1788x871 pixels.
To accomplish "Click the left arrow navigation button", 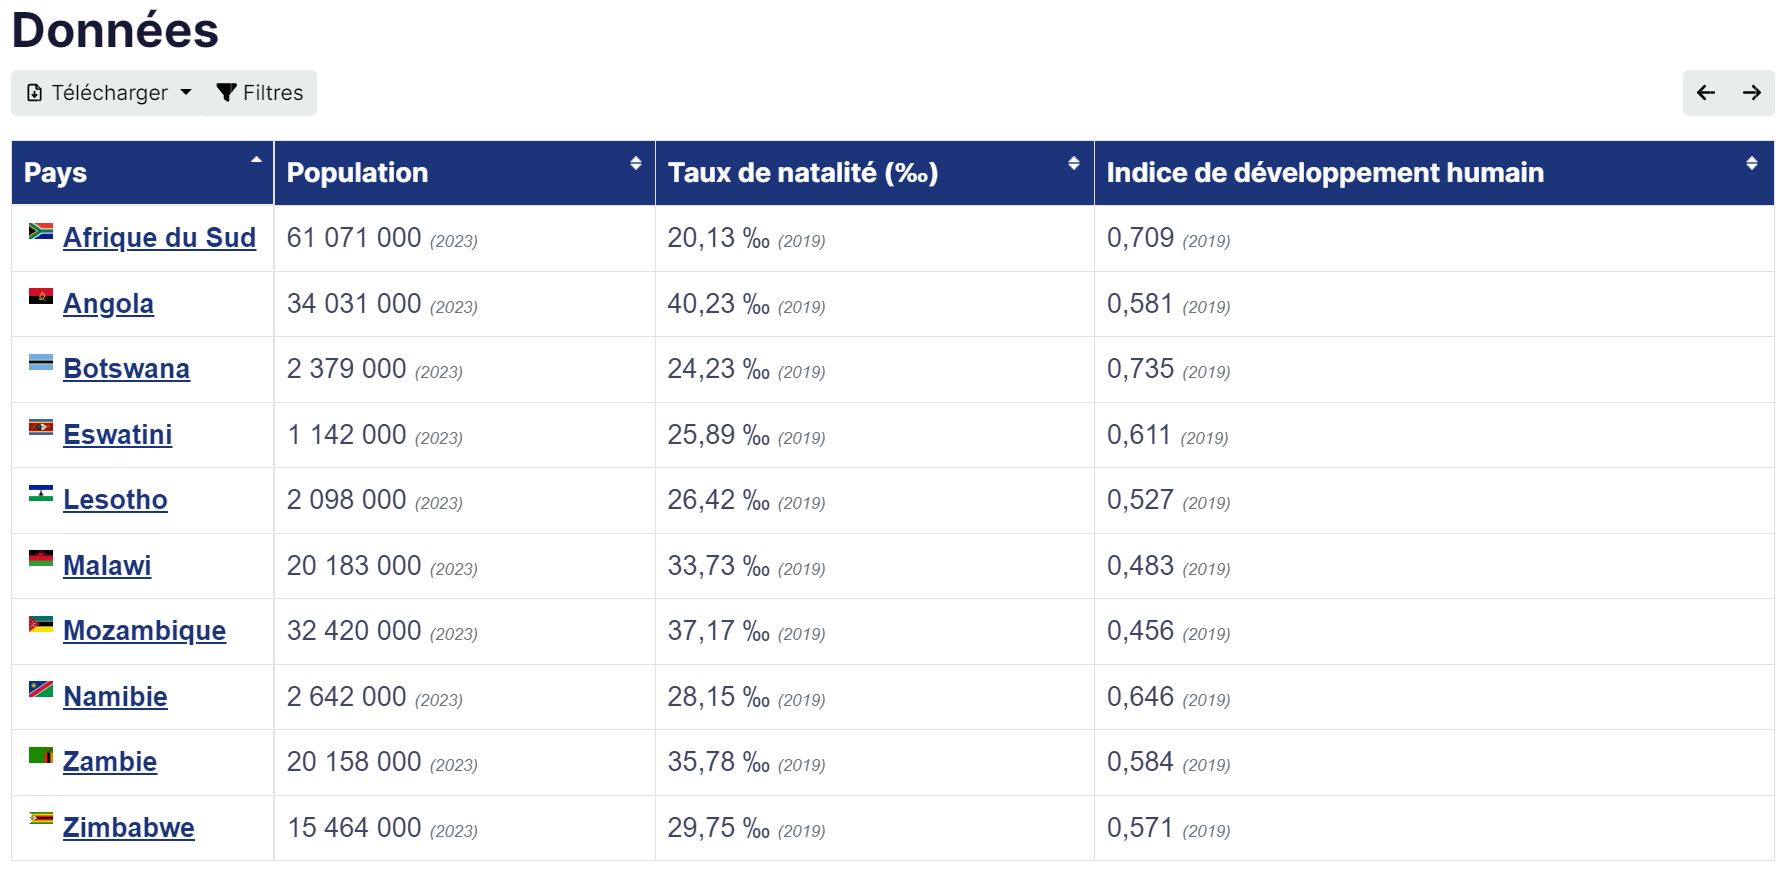I will (1706, 93).
